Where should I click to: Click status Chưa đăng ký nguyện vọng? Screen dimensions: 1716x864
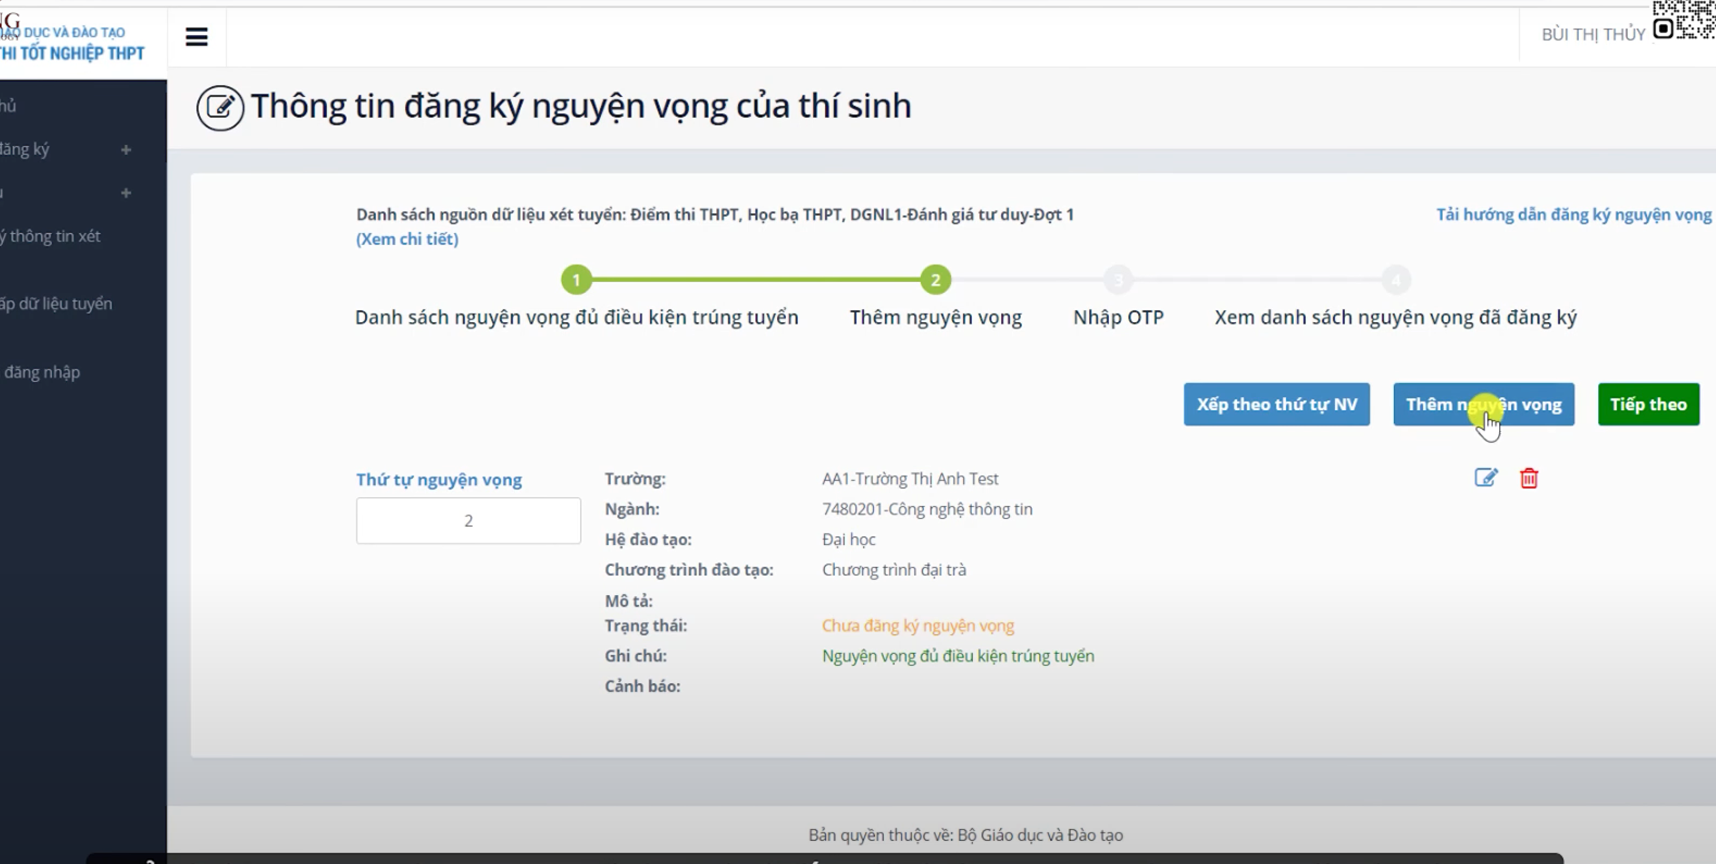tap(918, 625)
